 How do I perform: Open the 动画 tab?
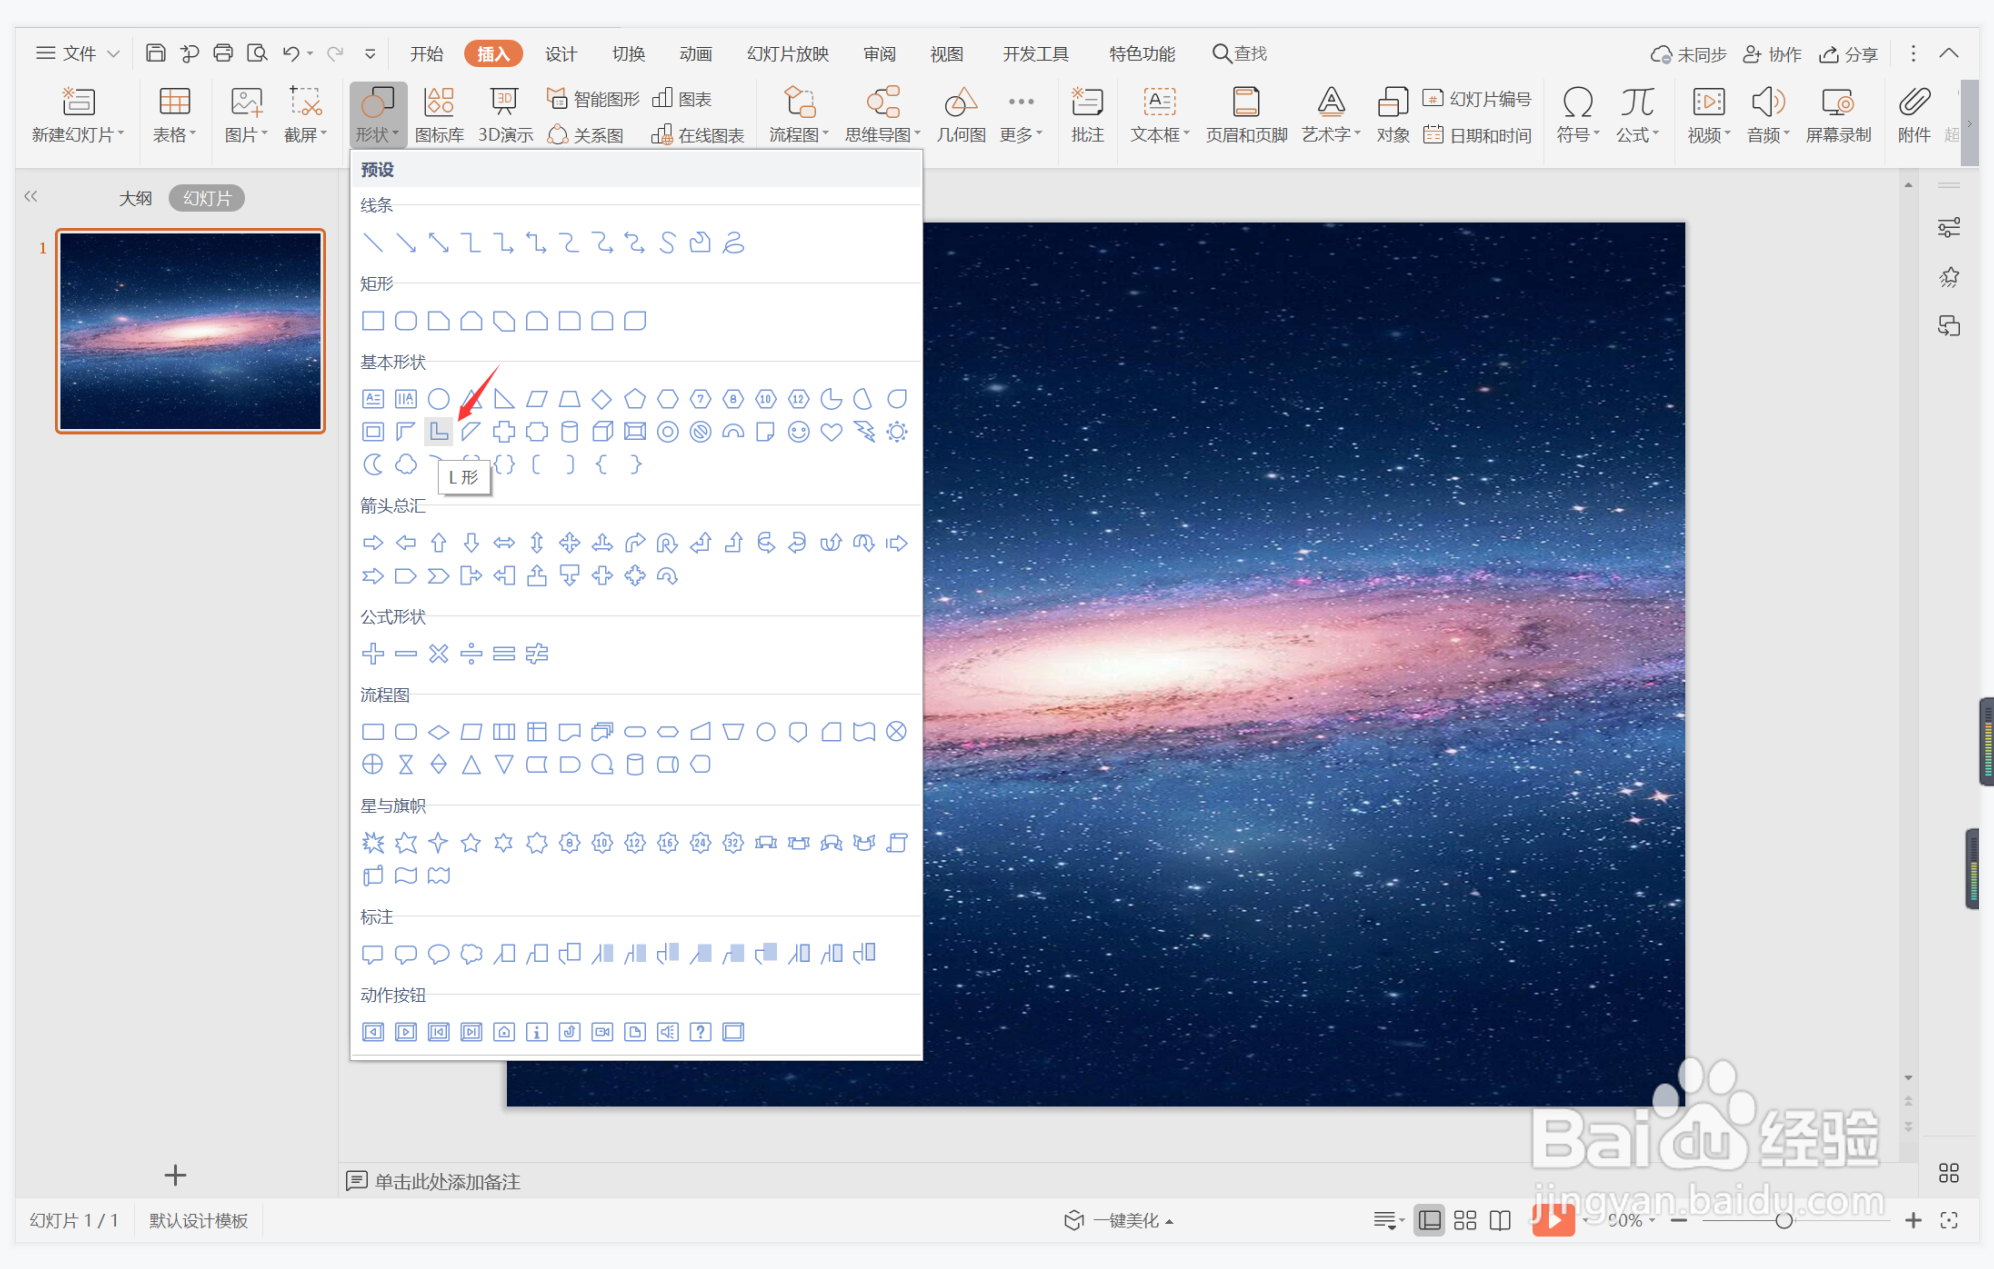click(x=696, y=54)
